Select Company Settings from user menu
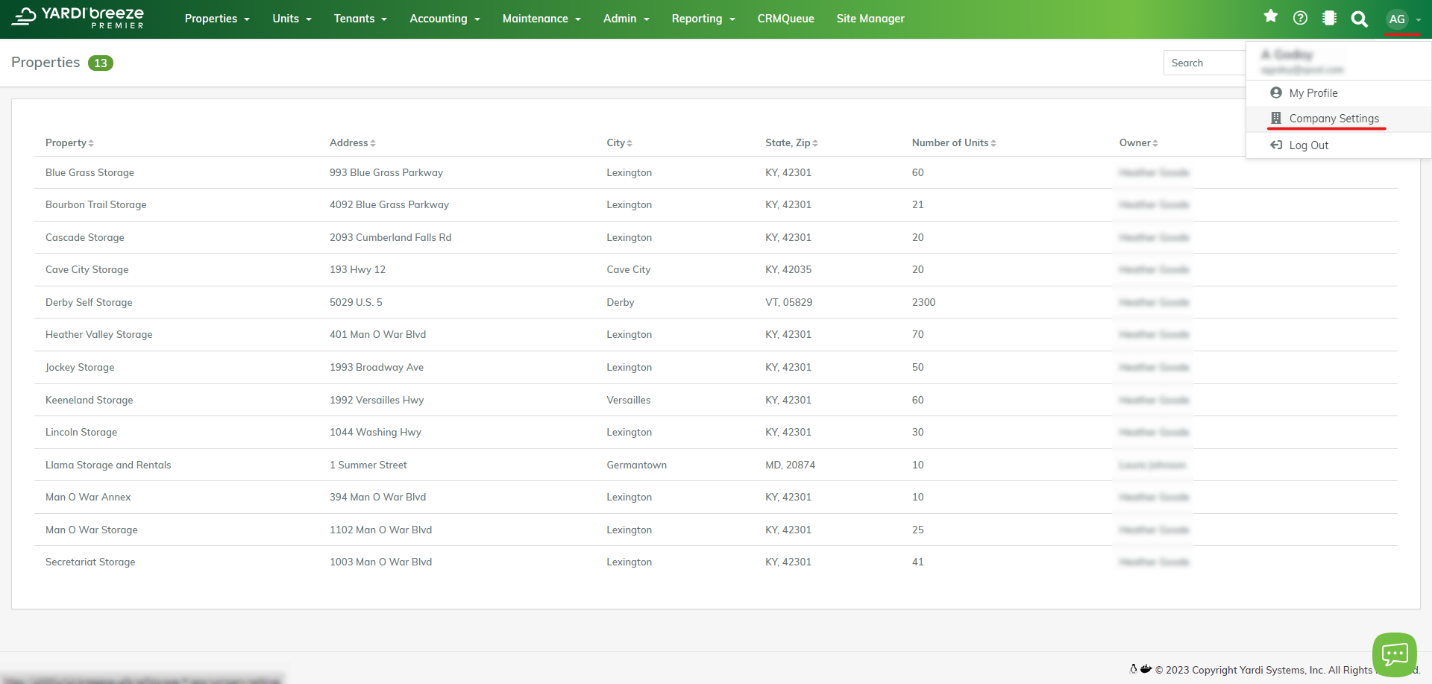This screenshot has width=1432, height=684. pyautogui.click(x=1333, y=119)
